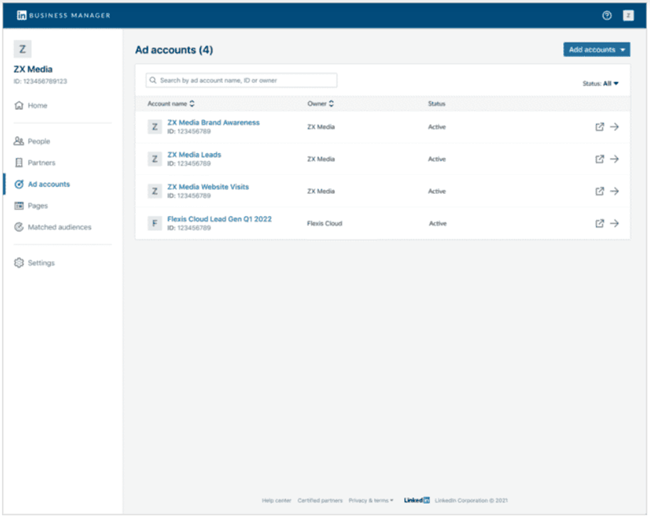650x518 pixels.
Task: Open external link for ZX Media Website Visits
Action: [600, 191]
